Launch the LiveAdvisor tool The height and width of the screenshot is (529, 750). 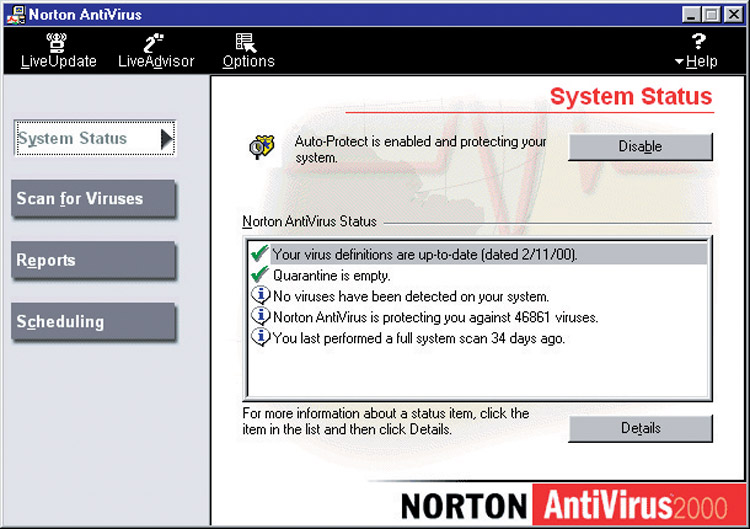pos(156,51)
